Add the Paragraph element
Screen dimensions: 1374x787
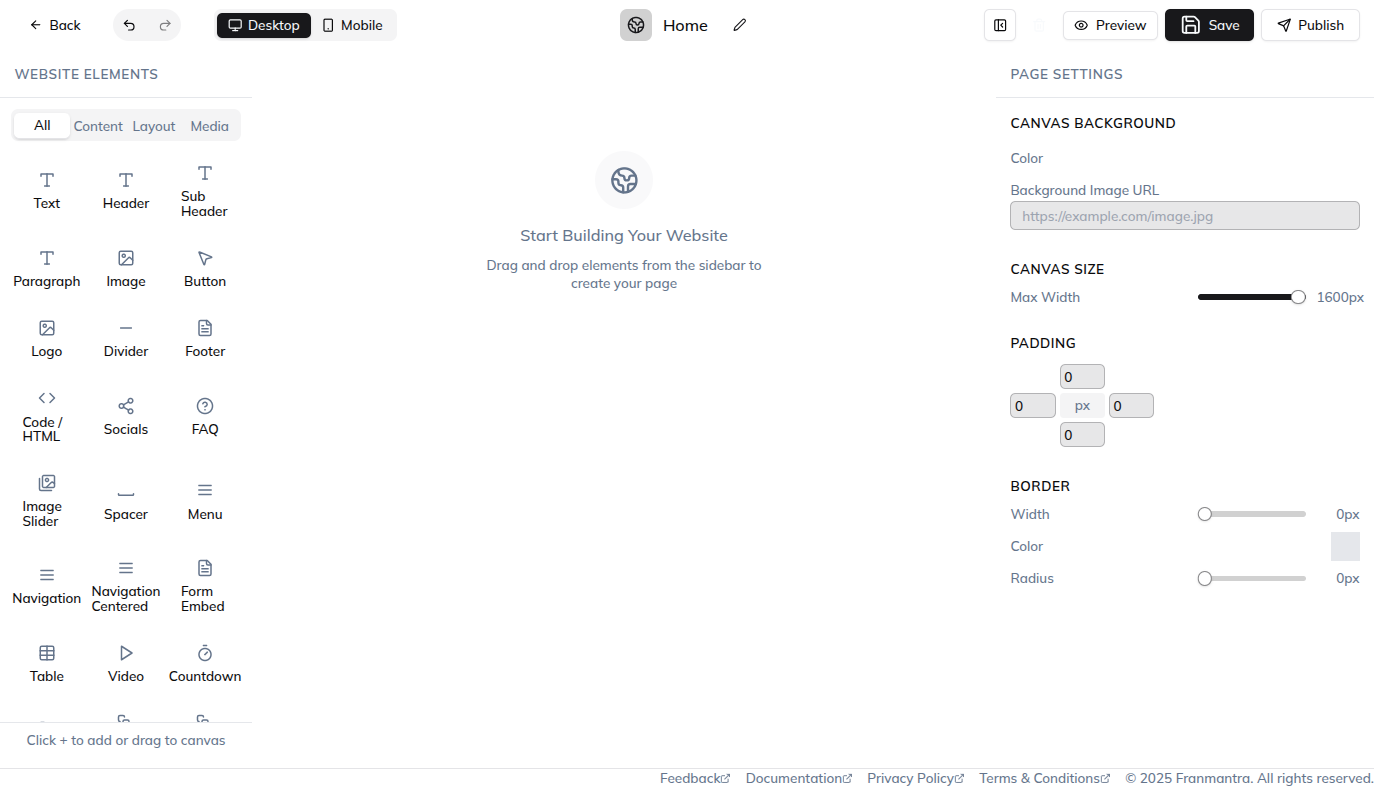pyautogui.click(x=47, y=269)
